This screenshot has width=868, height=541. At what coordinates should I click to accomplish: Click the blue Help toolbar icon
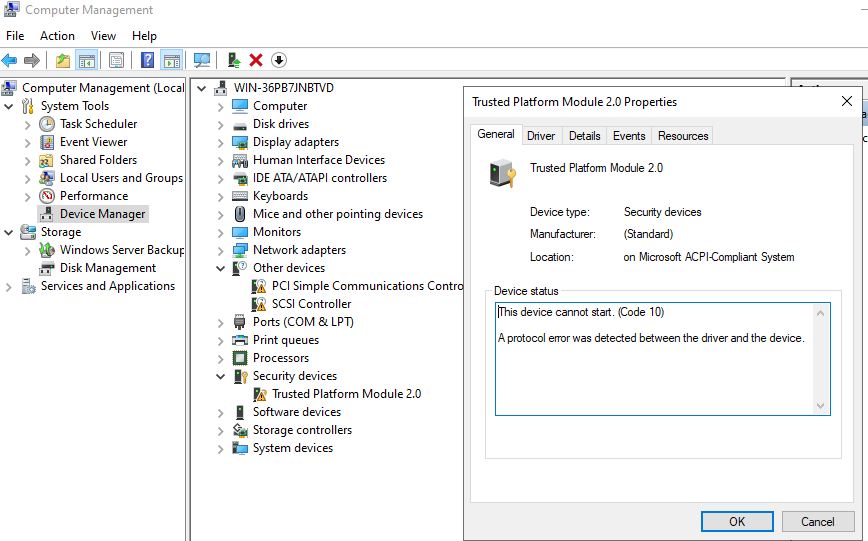(x=148, y=60)
